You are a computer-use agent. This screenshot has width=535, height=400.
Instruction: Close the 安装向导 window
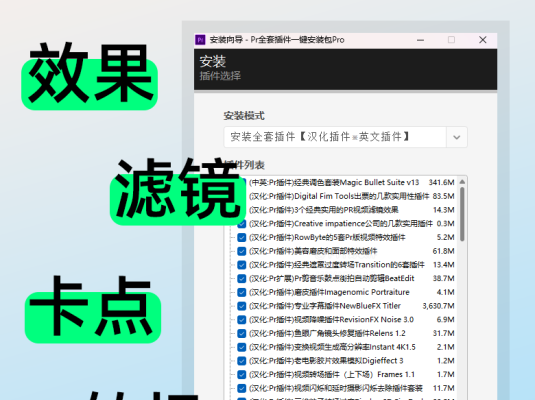482,40
